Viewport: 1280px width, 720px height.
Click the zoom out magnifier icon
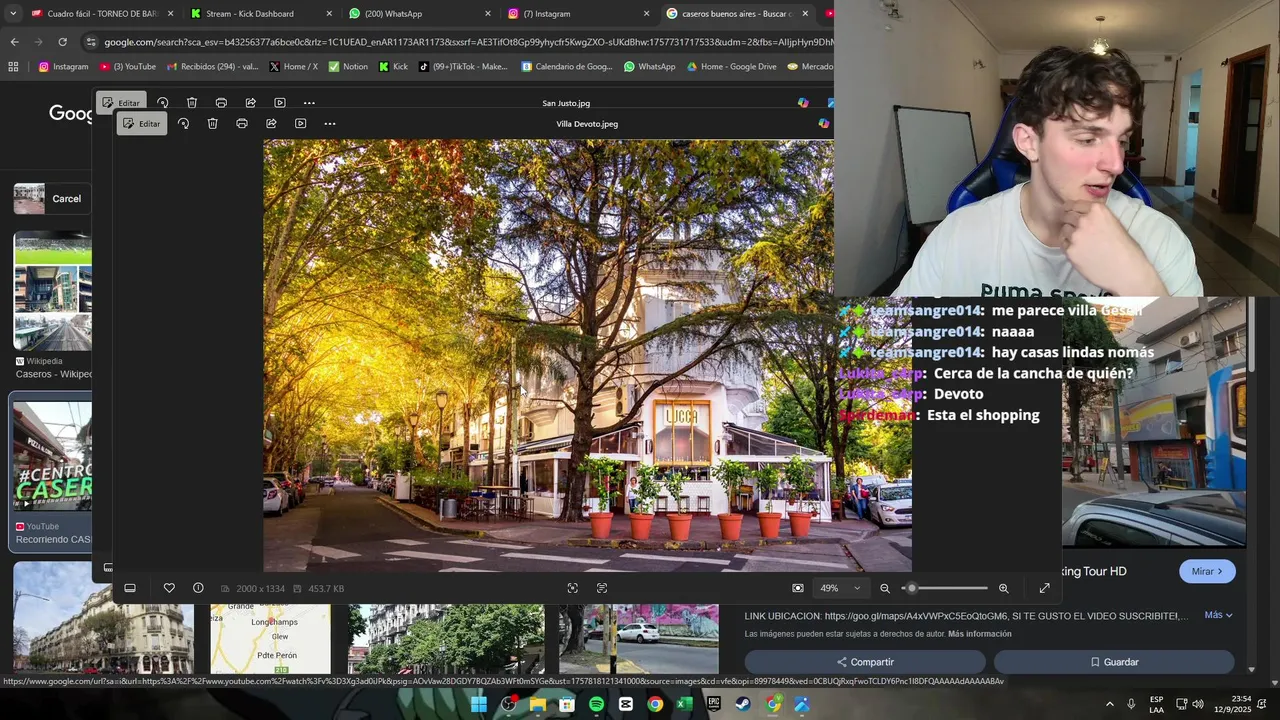click(885, 589)
